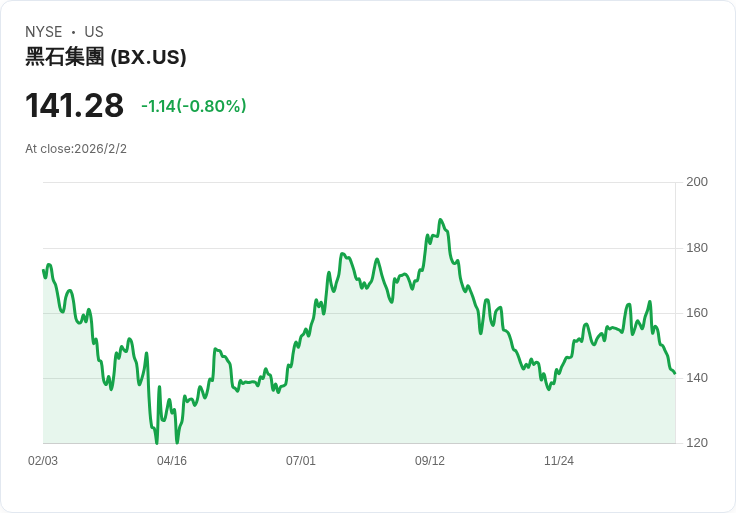Click the 160 price axis label

point(697,313)
